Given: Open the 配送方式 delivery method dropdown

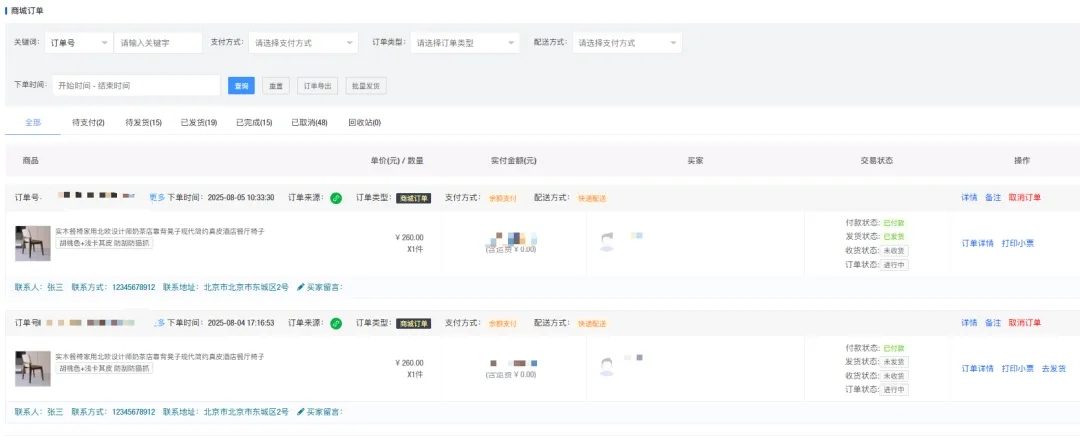Looking at the screenshot, I should click(627, 43).
